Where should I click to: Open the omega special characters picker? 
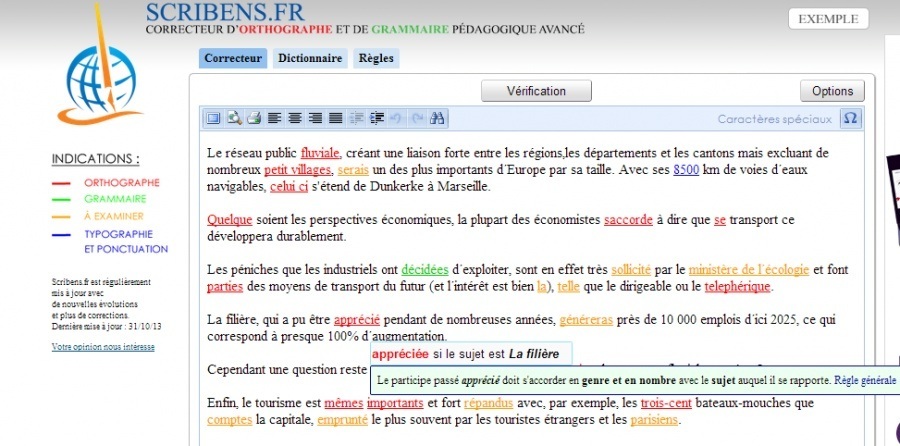pyautogui.click(x=850, y=118)
